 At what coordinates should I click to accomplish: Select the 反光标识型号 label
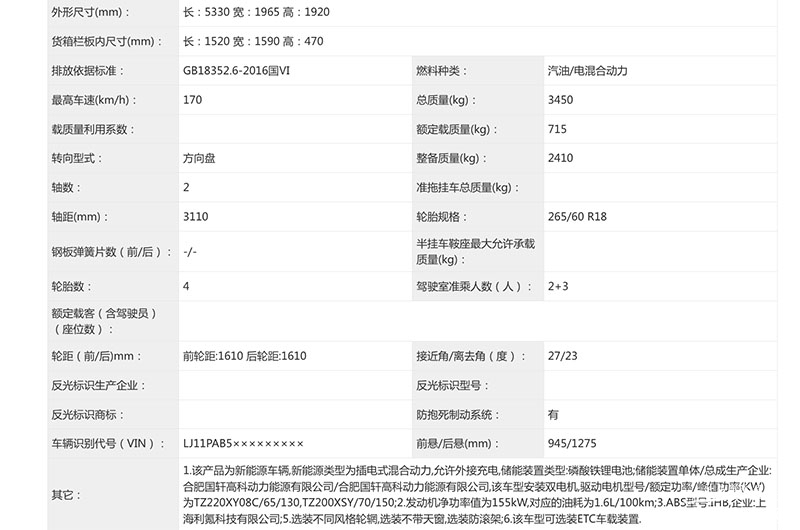pyautogui.click(x=452, y=386)
